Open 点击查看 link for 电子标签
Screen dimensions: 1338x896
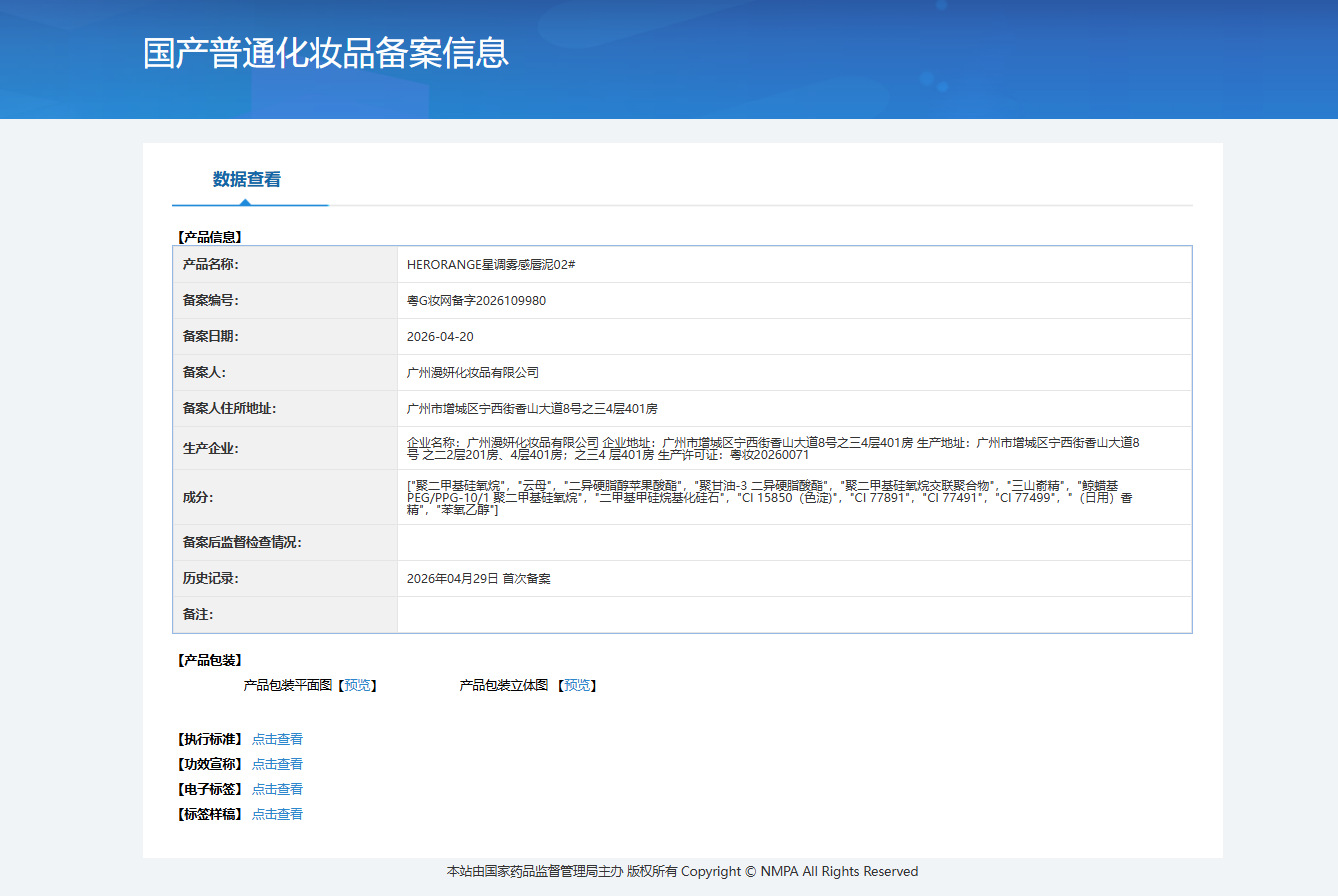[x=277, y=790]
